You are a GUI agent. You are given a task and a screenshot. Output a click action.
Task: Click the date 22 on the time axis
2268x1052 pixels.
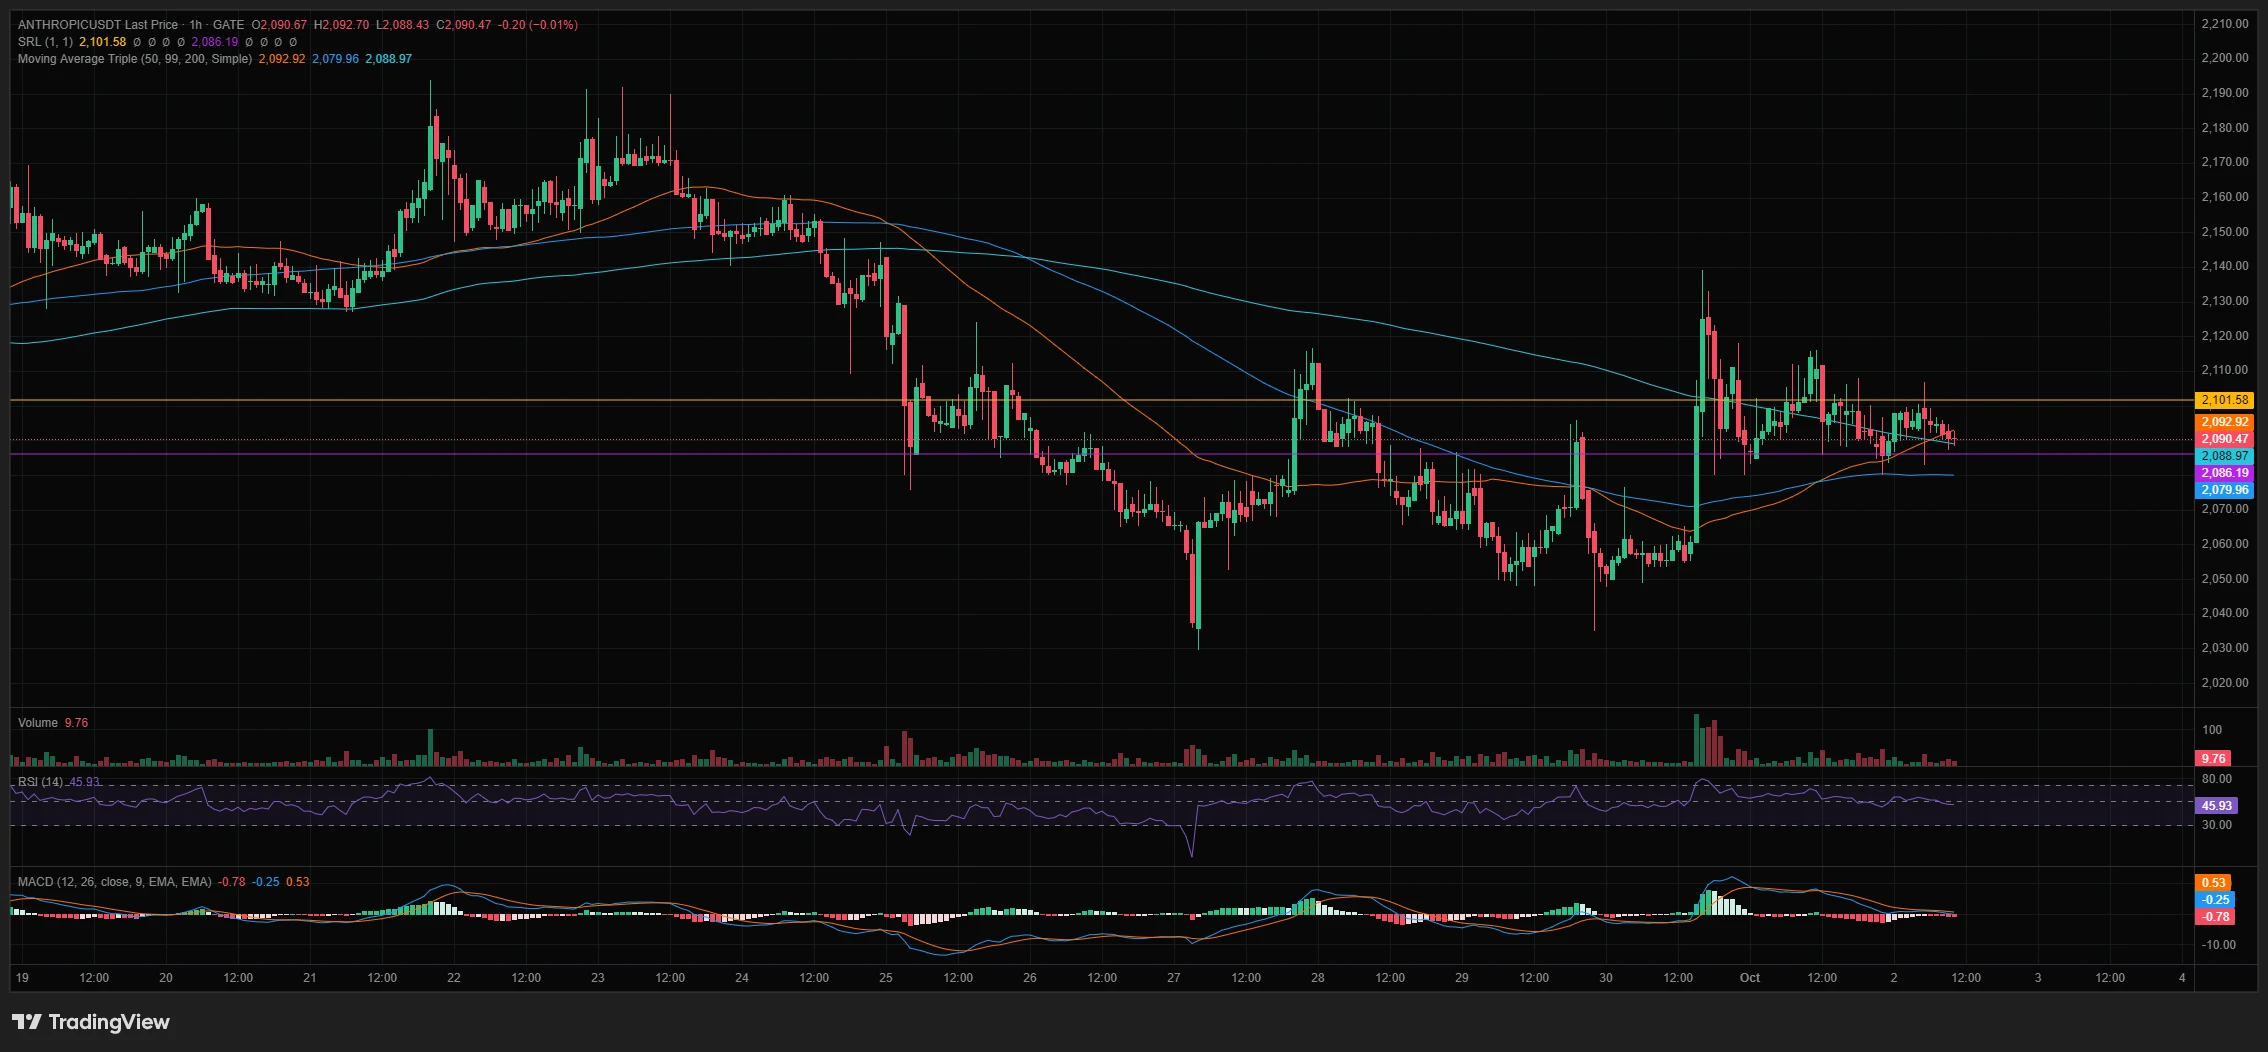[x=454, y=978]
